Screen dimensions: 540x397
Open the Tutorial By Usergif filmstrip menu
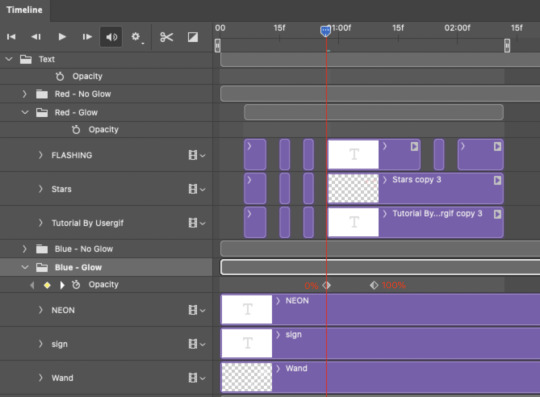197,223
